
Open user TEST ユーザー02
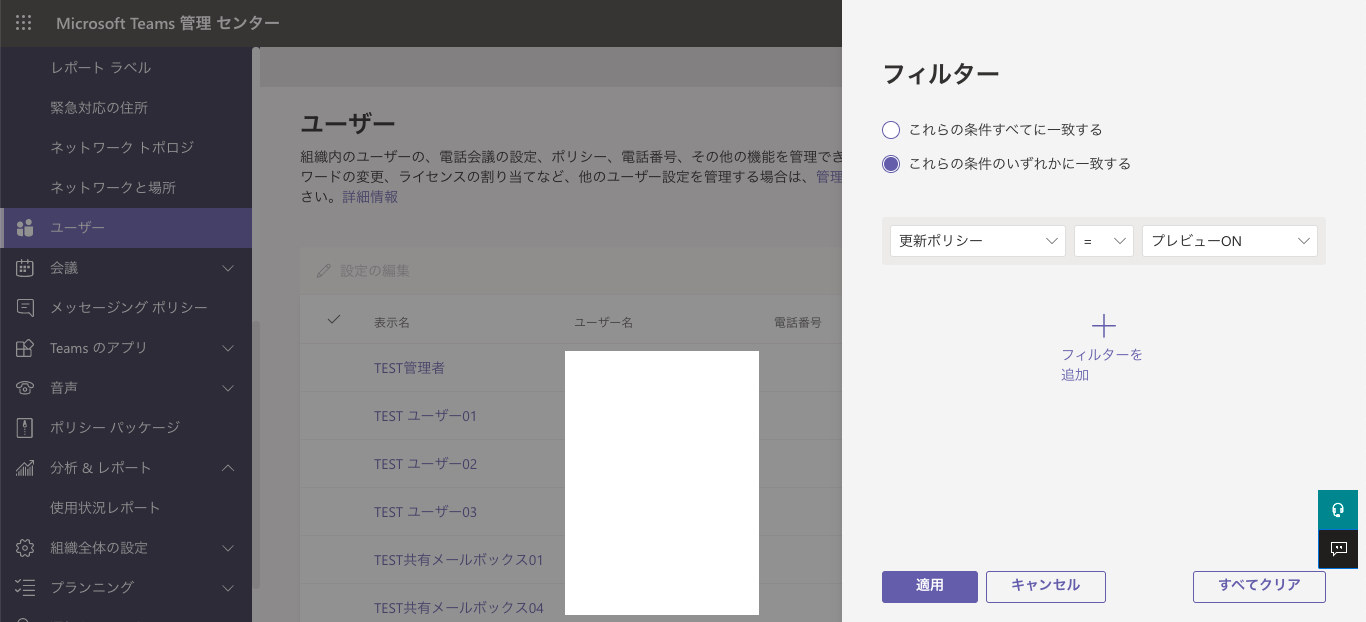point(425,464)
